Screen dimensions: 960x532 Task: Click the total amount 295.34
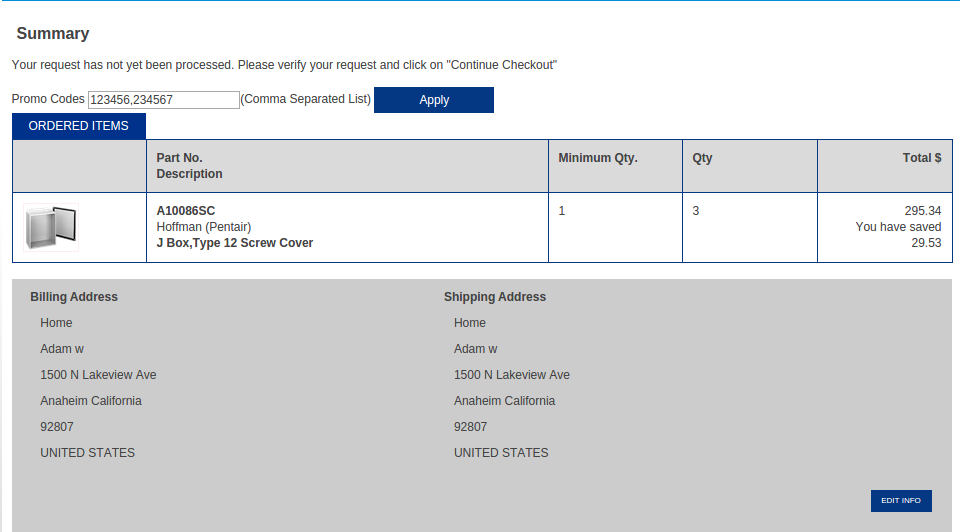[923, 211]
